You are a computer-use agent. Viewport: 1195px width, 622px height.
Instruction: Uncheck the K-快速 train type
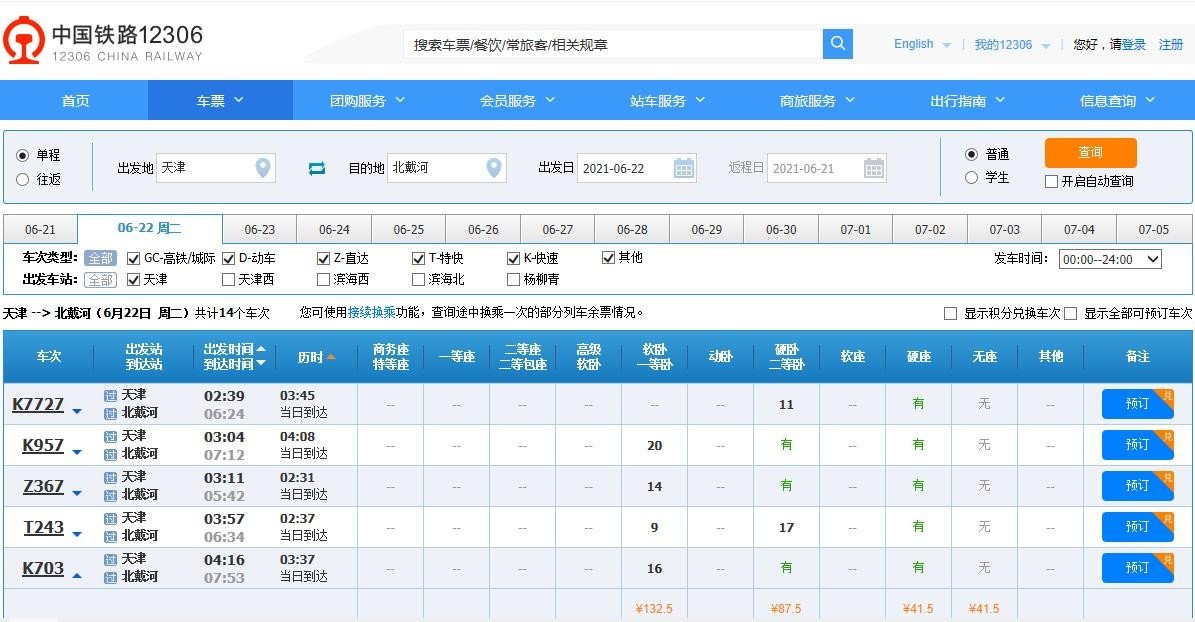[513, 258]
